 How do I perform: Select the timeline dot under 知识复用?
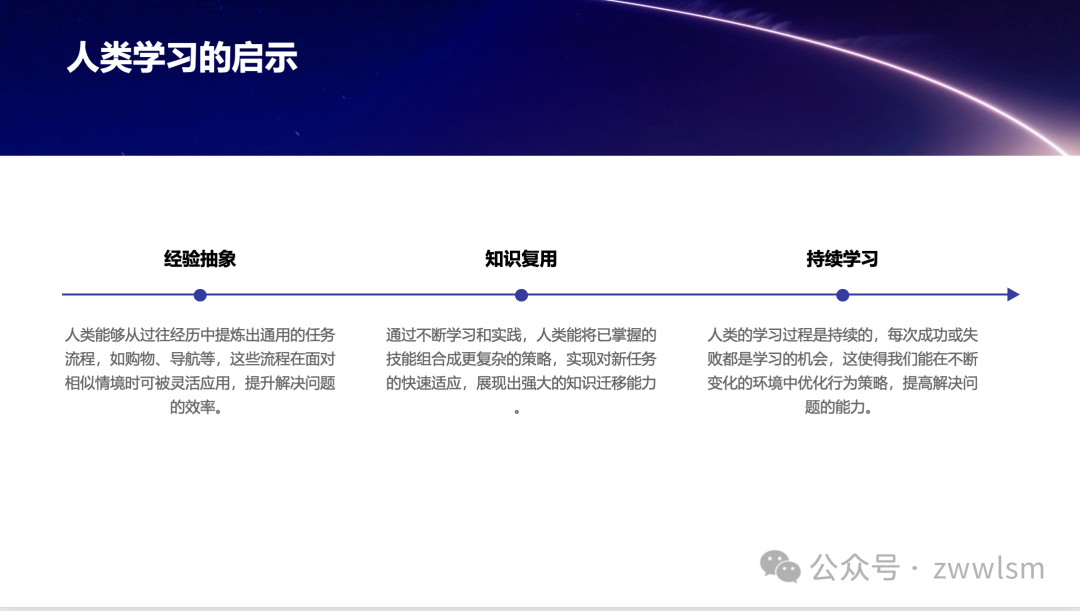520,295
